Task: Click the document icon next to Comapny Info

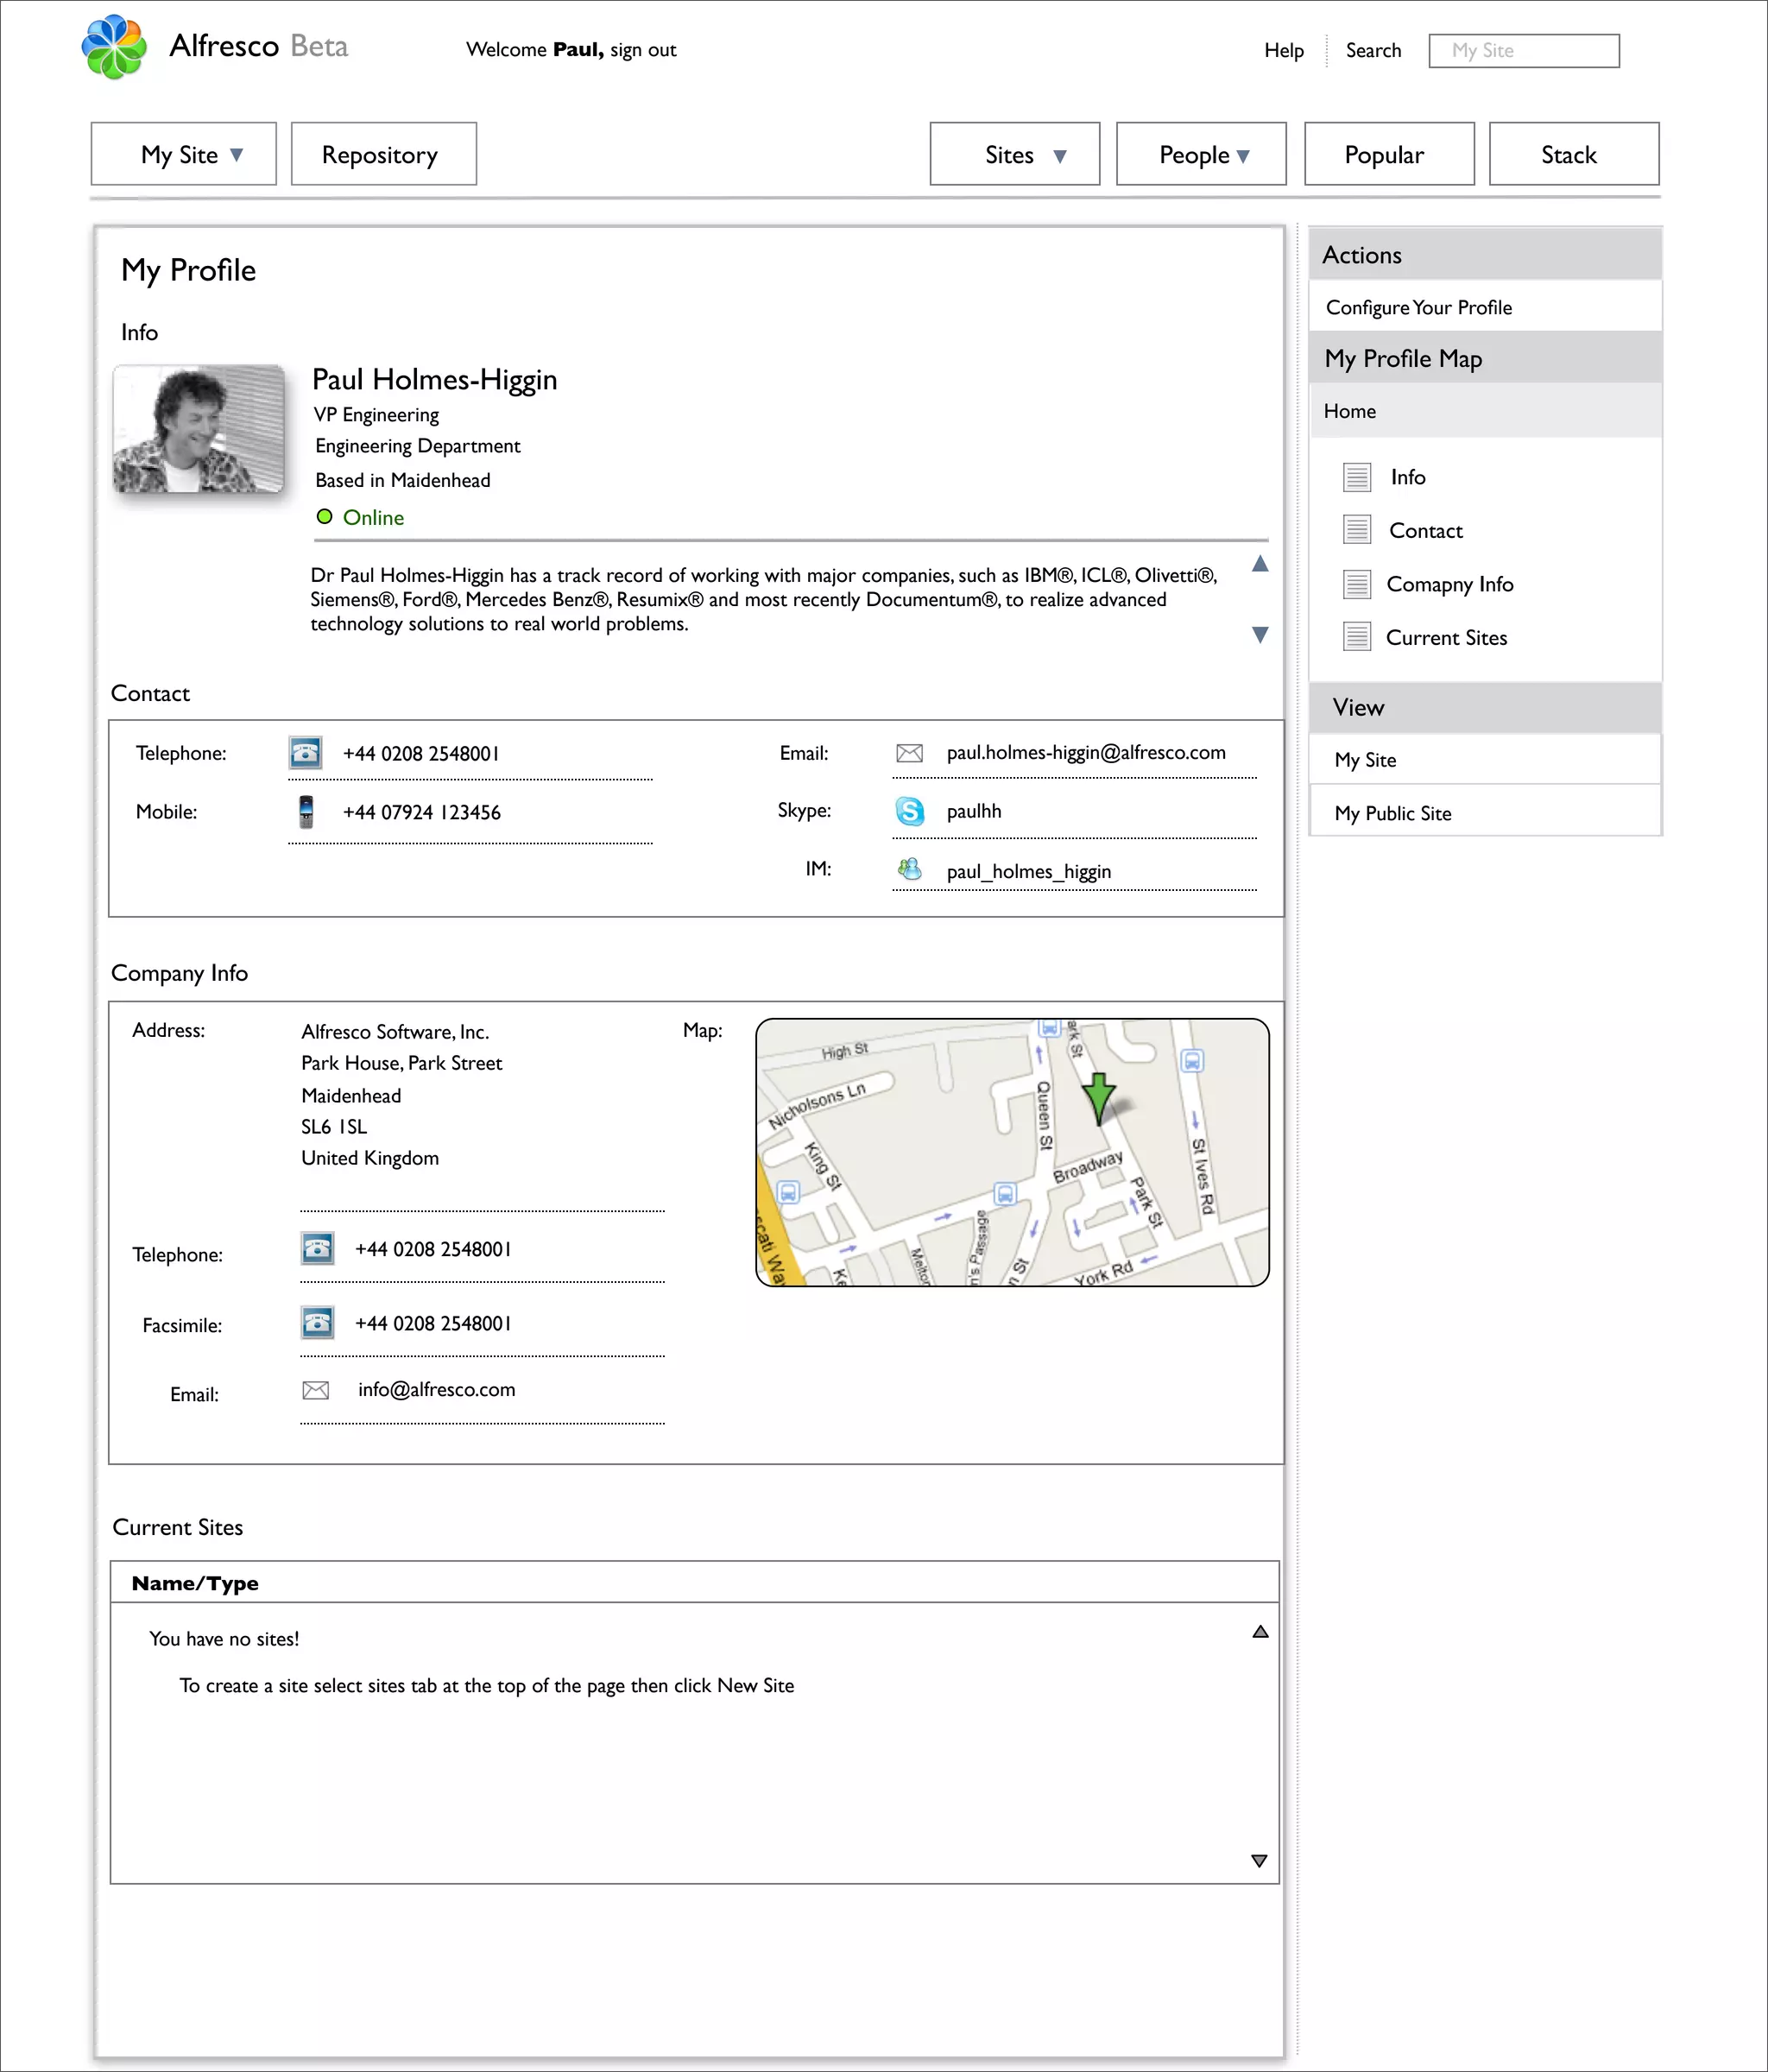Action: tap(1357, 584)
